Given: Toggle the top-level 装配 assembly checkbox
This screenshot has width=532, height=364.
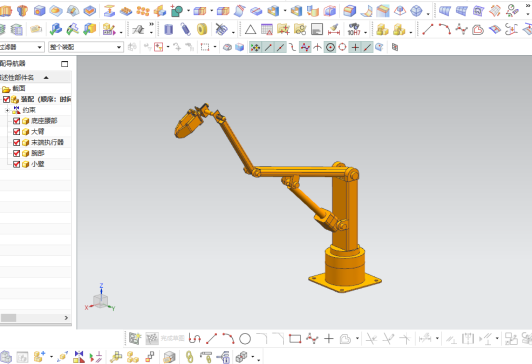Looking at the screenshot, I should 6,99.
